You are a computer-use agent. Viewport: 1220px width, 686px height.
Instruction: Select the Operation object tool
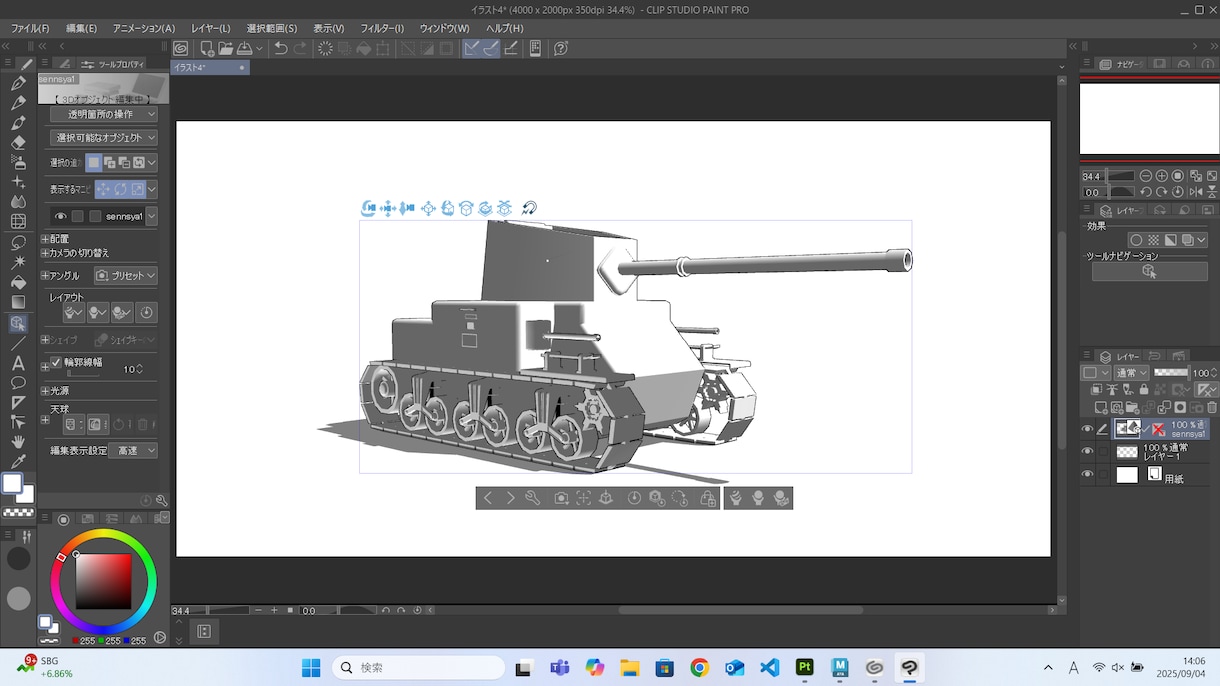18,323
